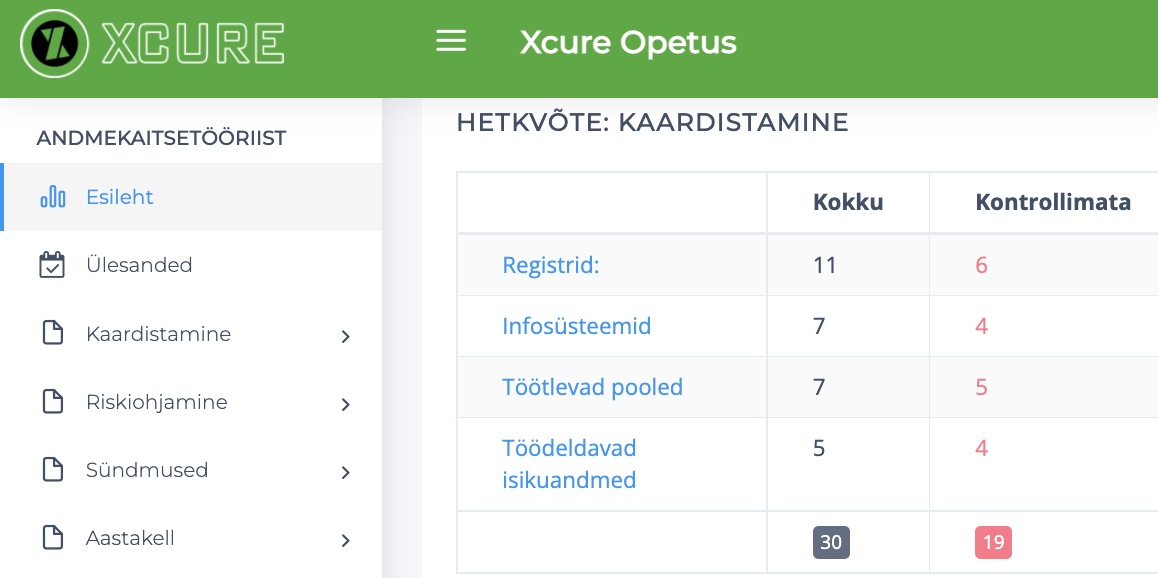This screenshot has height=578, width=1158.
Task: Click the Ülesanded calendar icon
Action: 52,265
